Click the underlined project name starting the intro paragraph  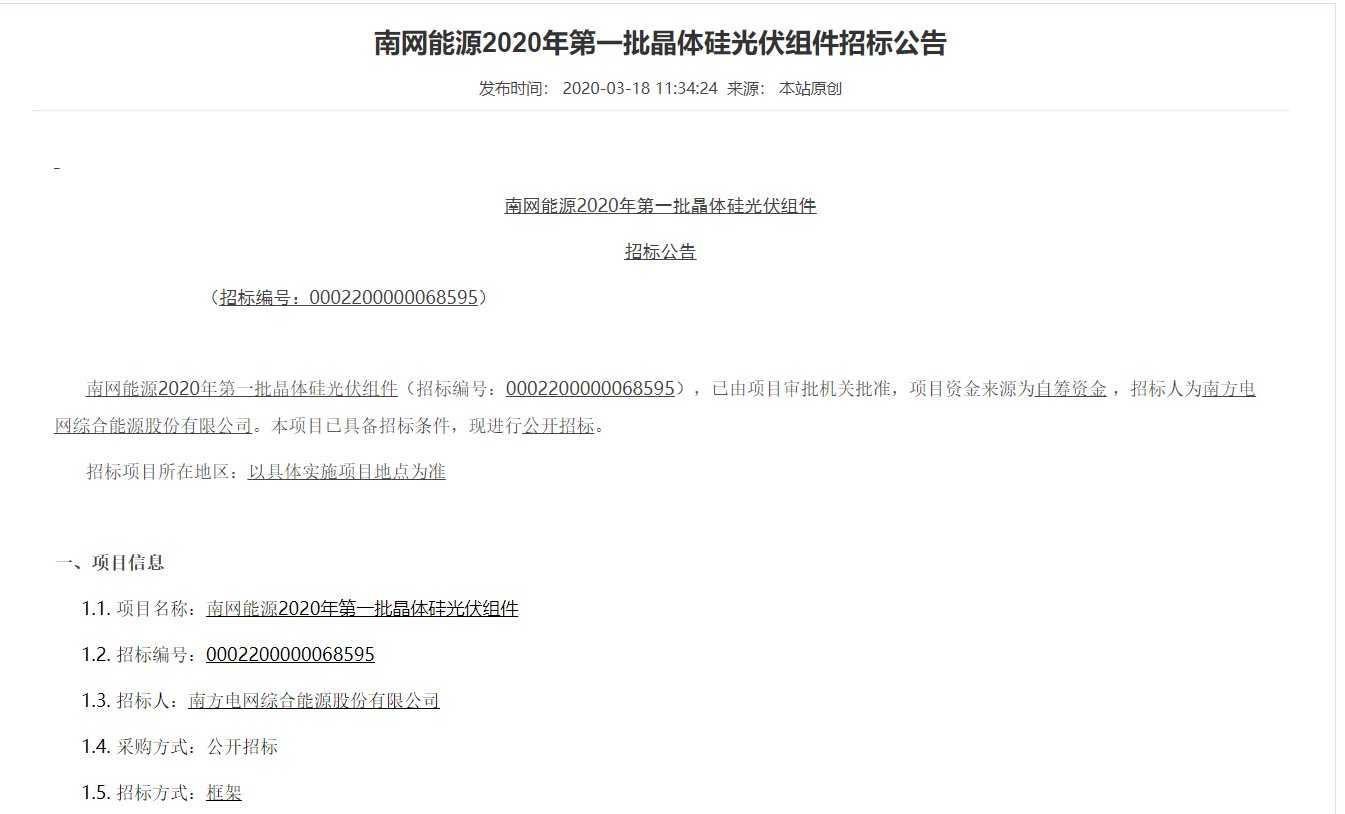click(242, 389)
